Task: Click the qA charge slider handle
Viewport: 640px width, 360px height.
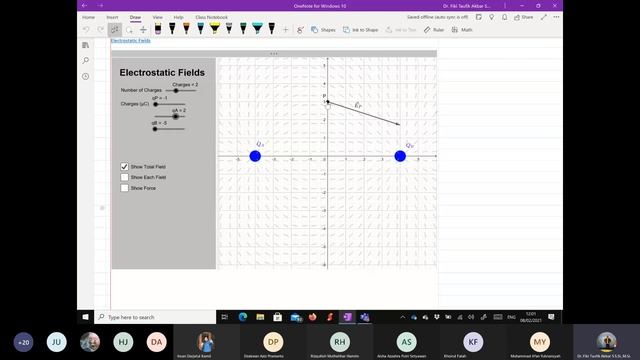Action: tap(176, 117)
